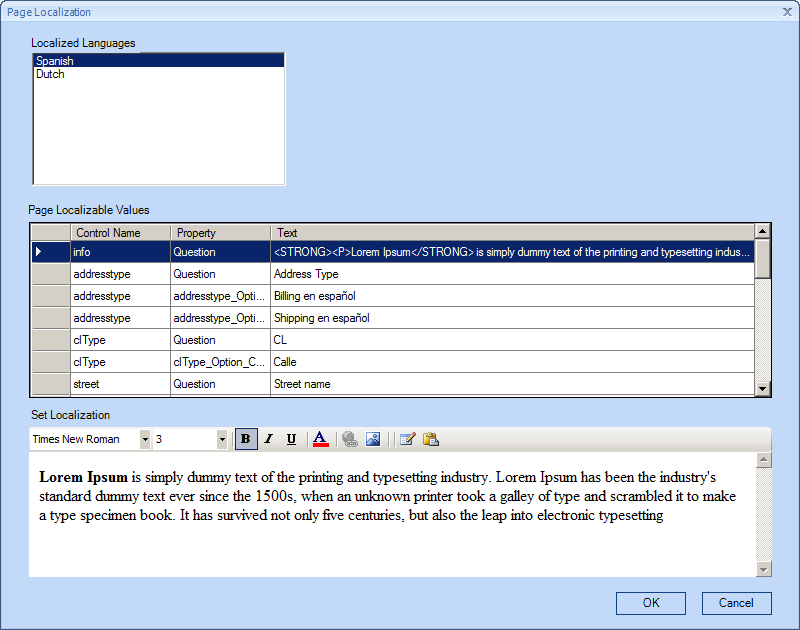Click the editor scrollbar up arrow
This screenshot has width=800, height=630.
coord(763,460)
